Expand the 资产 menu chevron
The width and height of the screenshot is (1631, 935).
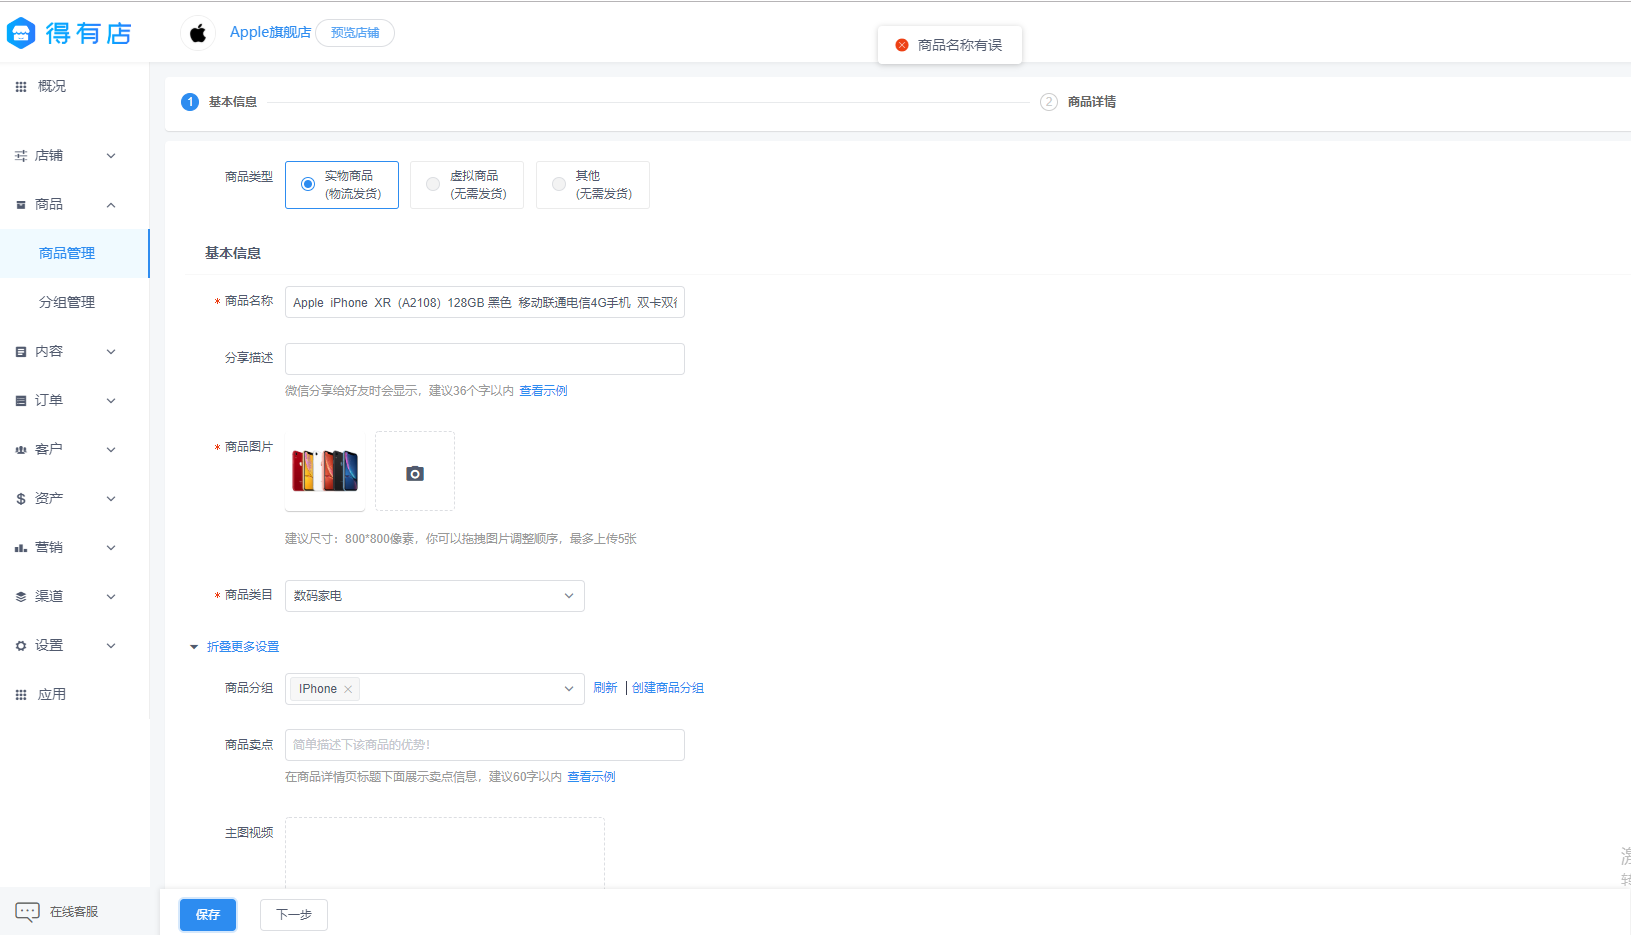pyautogui.click(x=111, y=499)
